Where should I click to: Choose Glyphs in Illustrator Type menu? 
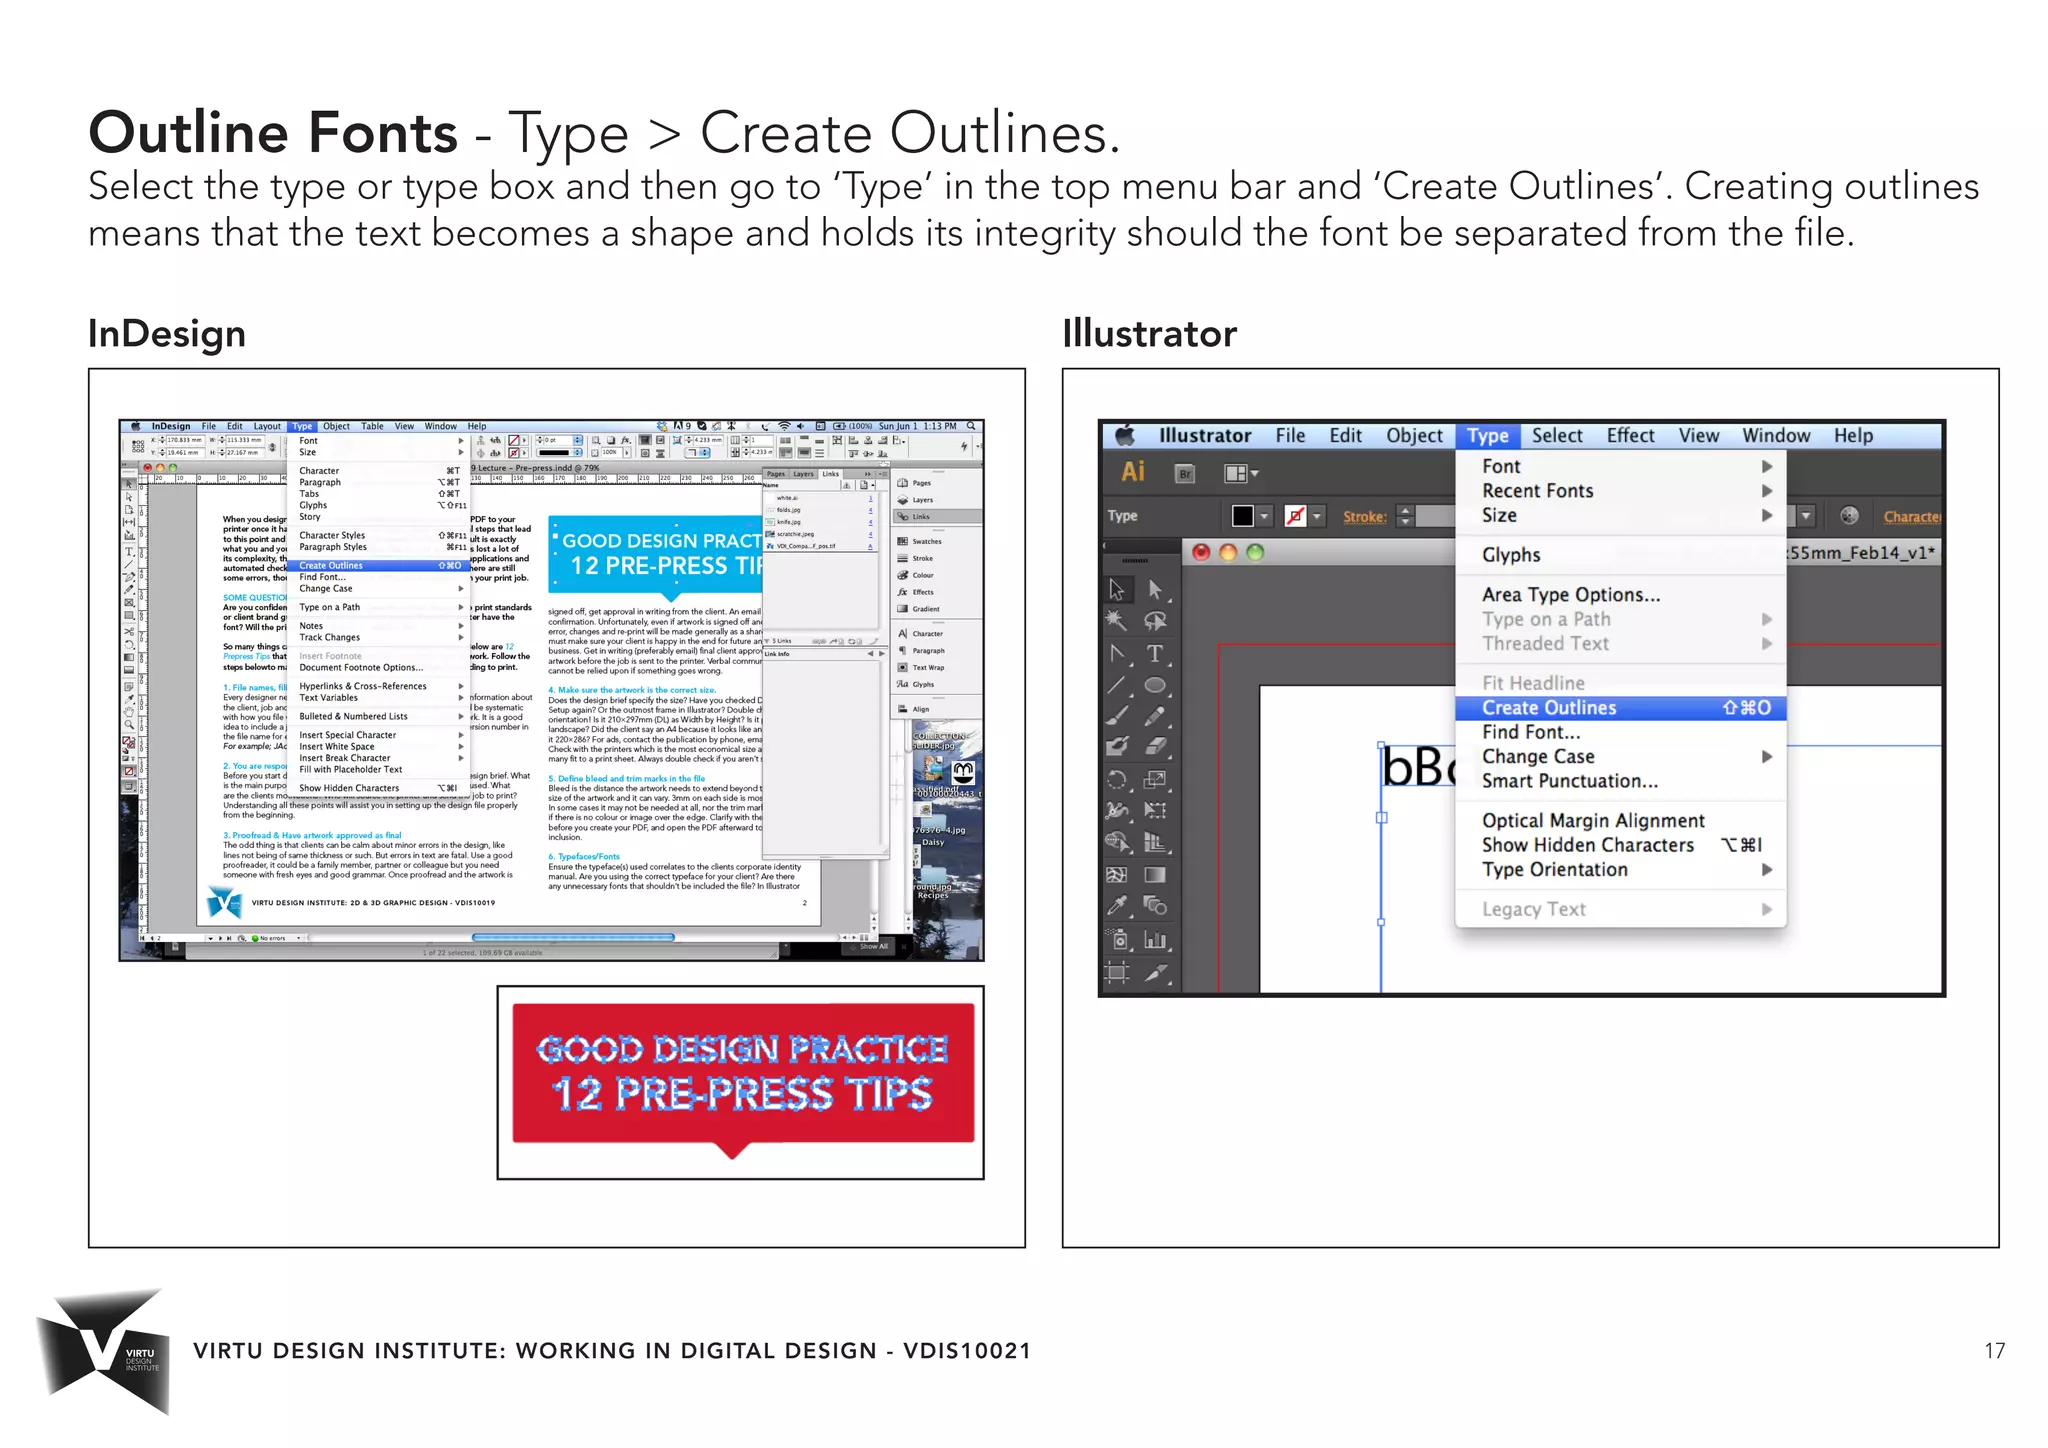coord(1620,555)
